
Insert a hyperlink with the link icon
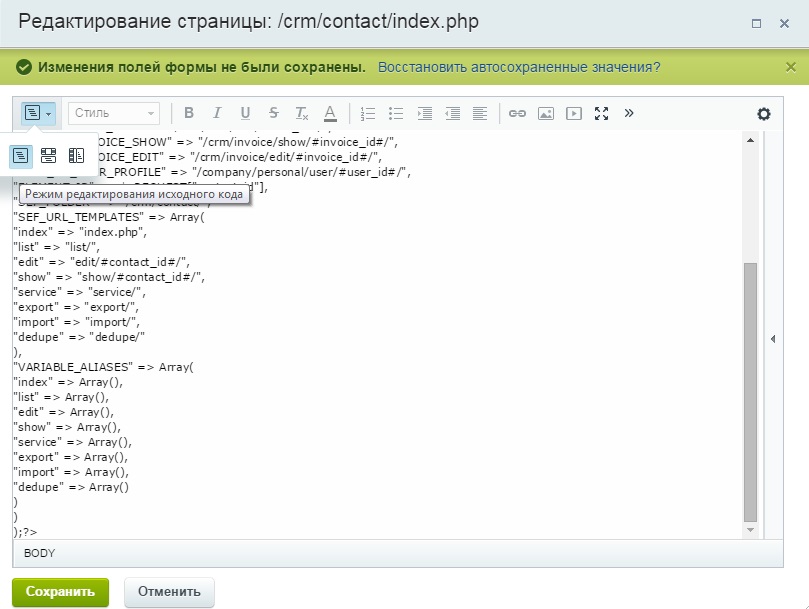tap(517, 114)
